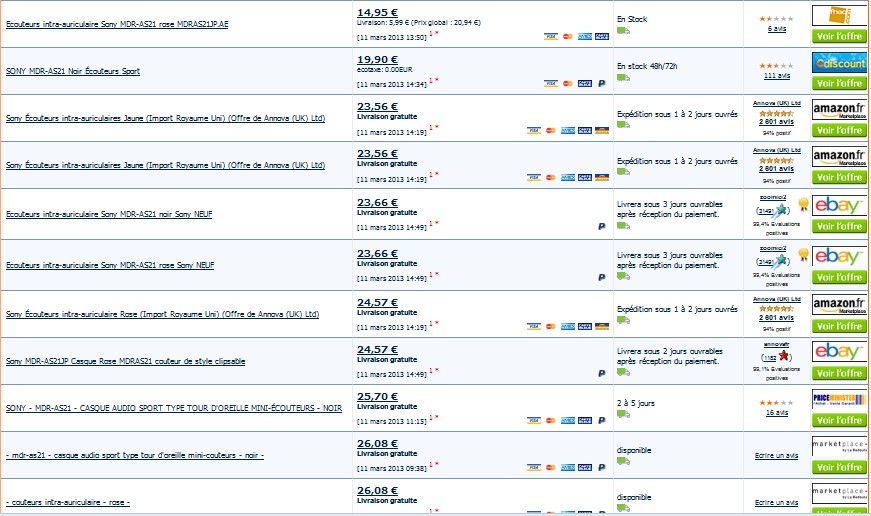Click eBay logo in MDR-AS21JP Casque Rose row

(839, 352)
